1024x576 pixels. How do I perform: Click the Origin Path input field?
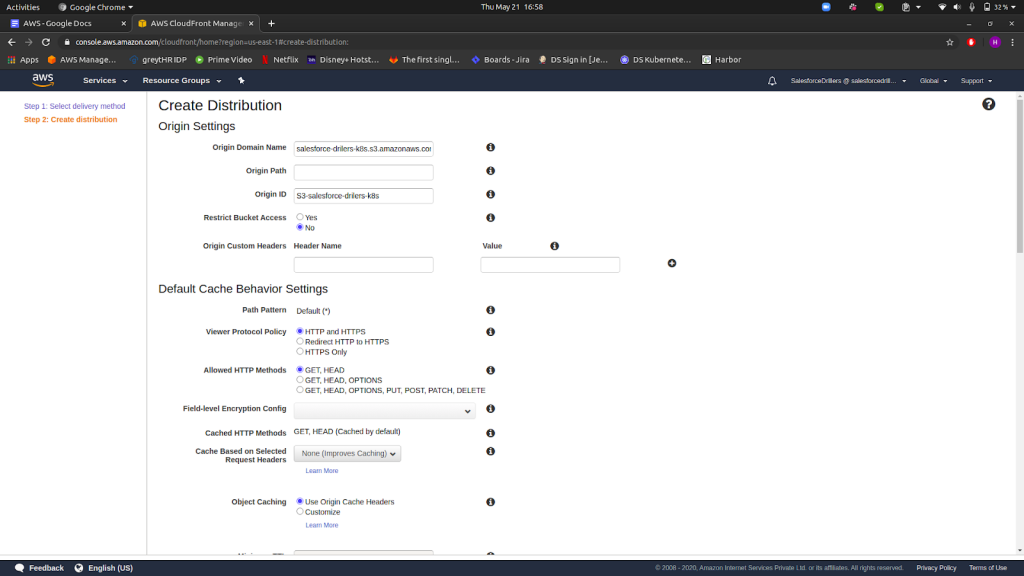click(363, 172)
